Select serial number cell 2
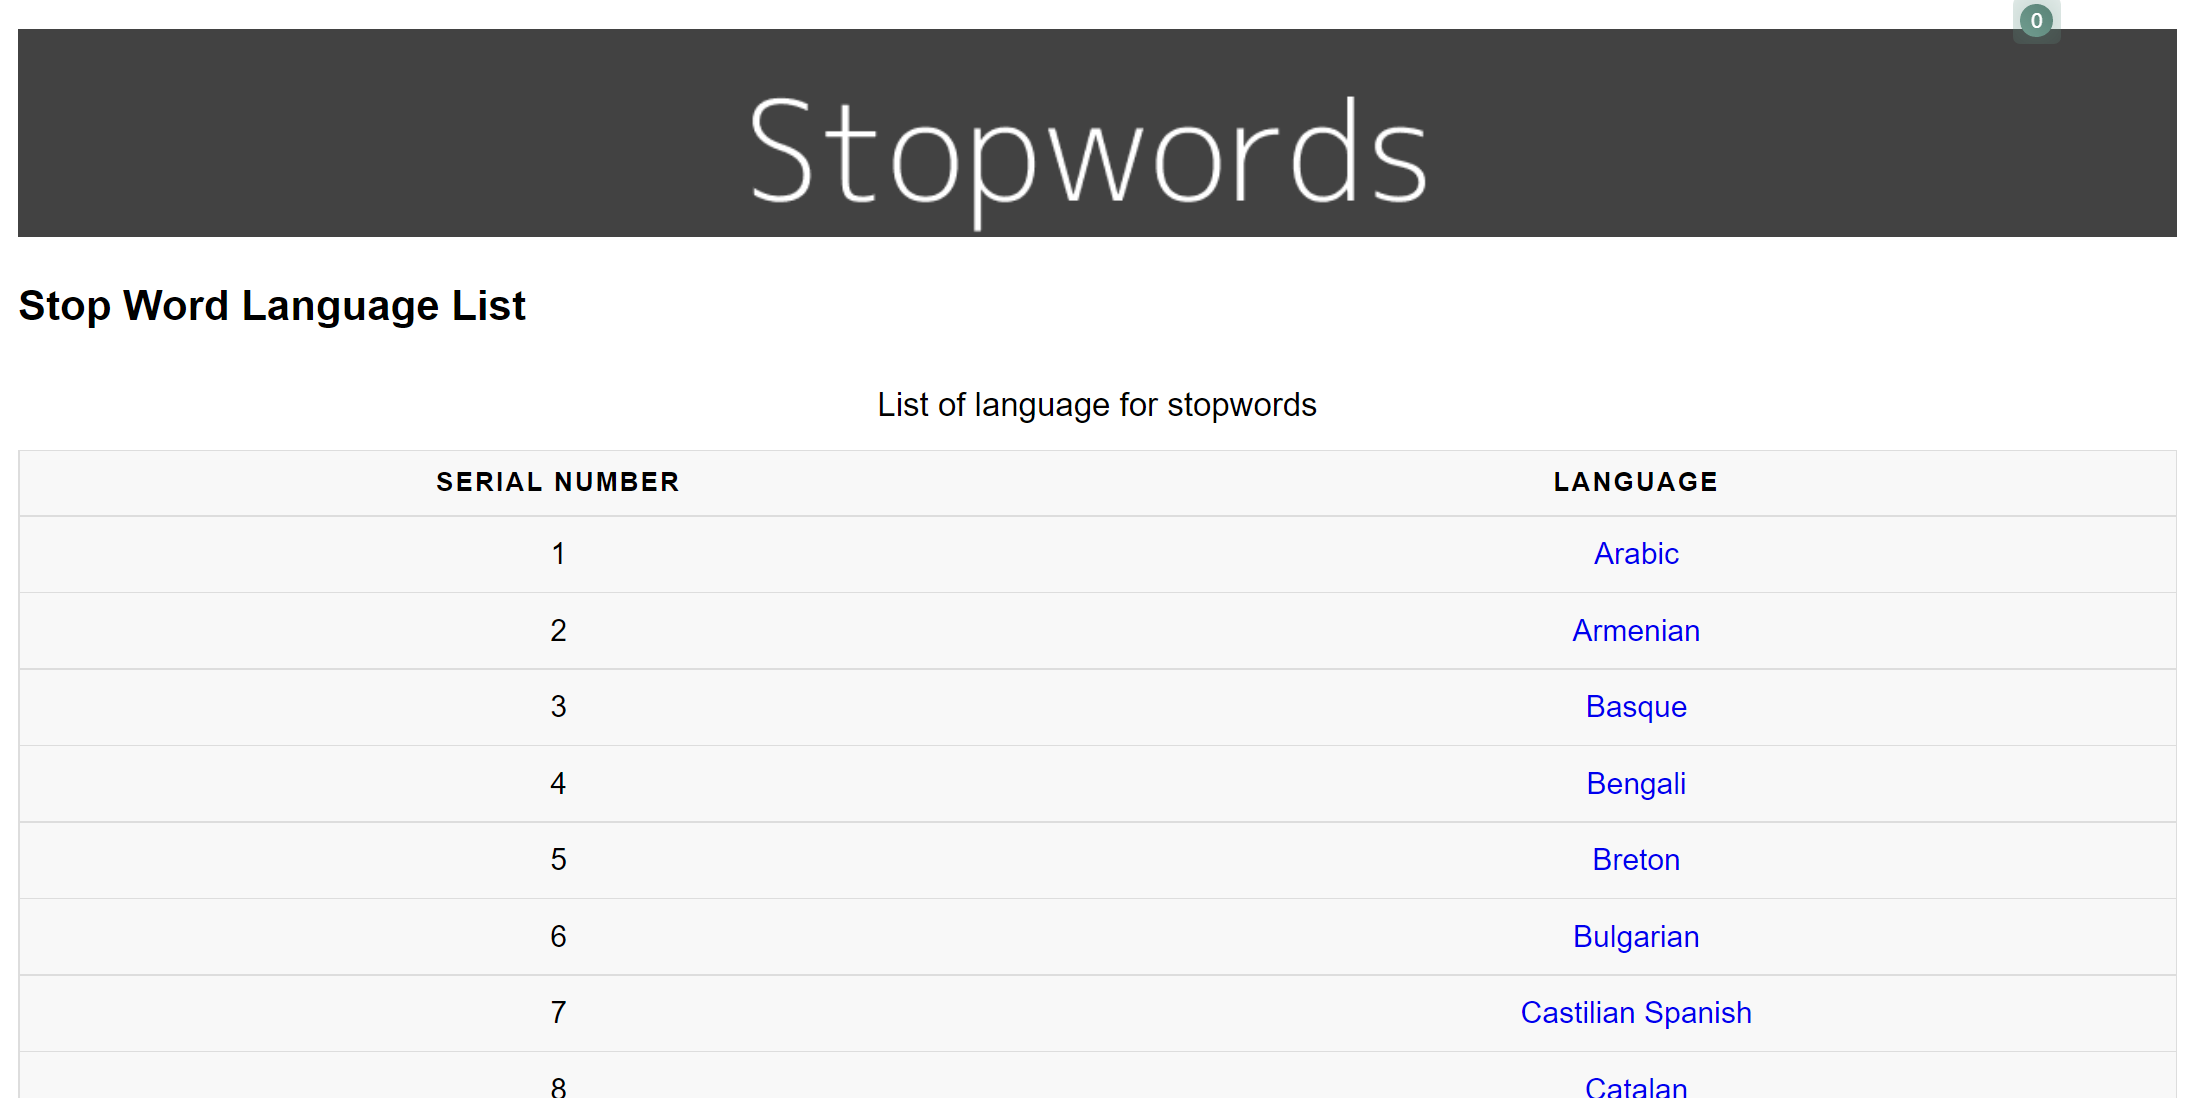 [558, 631]
